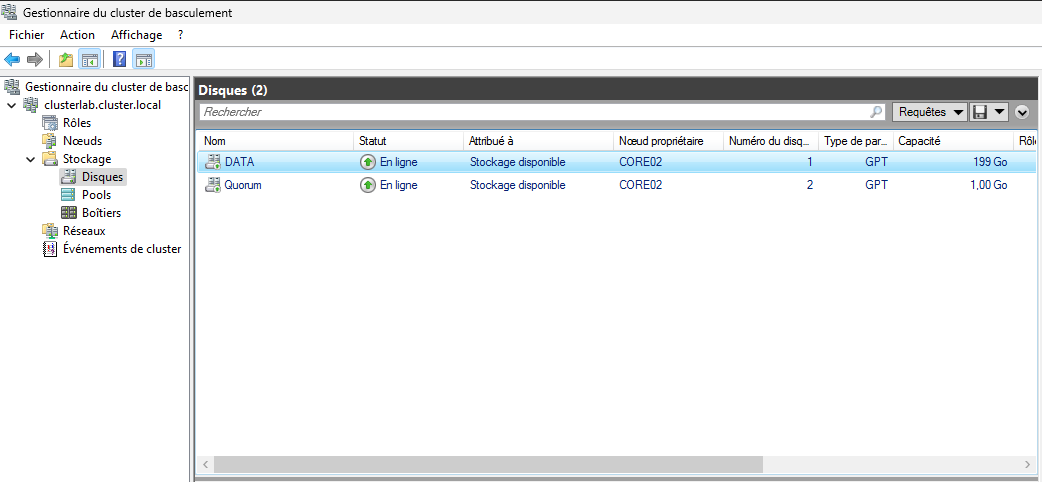Click the horizontal scrollbar right arrow
Viewport: 1042px width, 482px height.
click(1027, 465)
